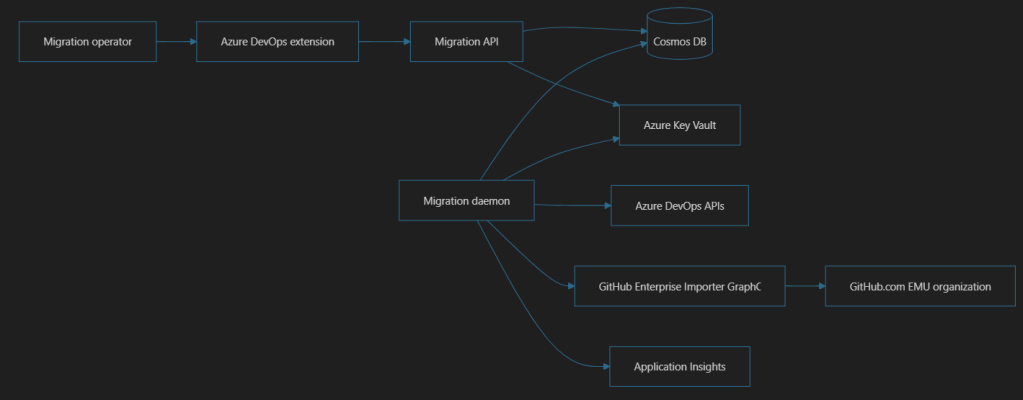Select the Azure Key Vault node

[x=679, y=125]
